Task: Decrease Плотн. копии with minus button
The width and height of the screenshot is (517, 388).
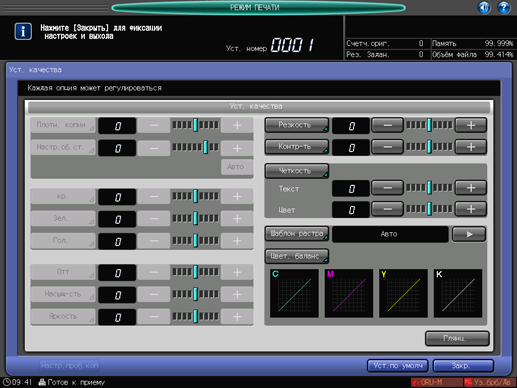Action: pos(154,125)
